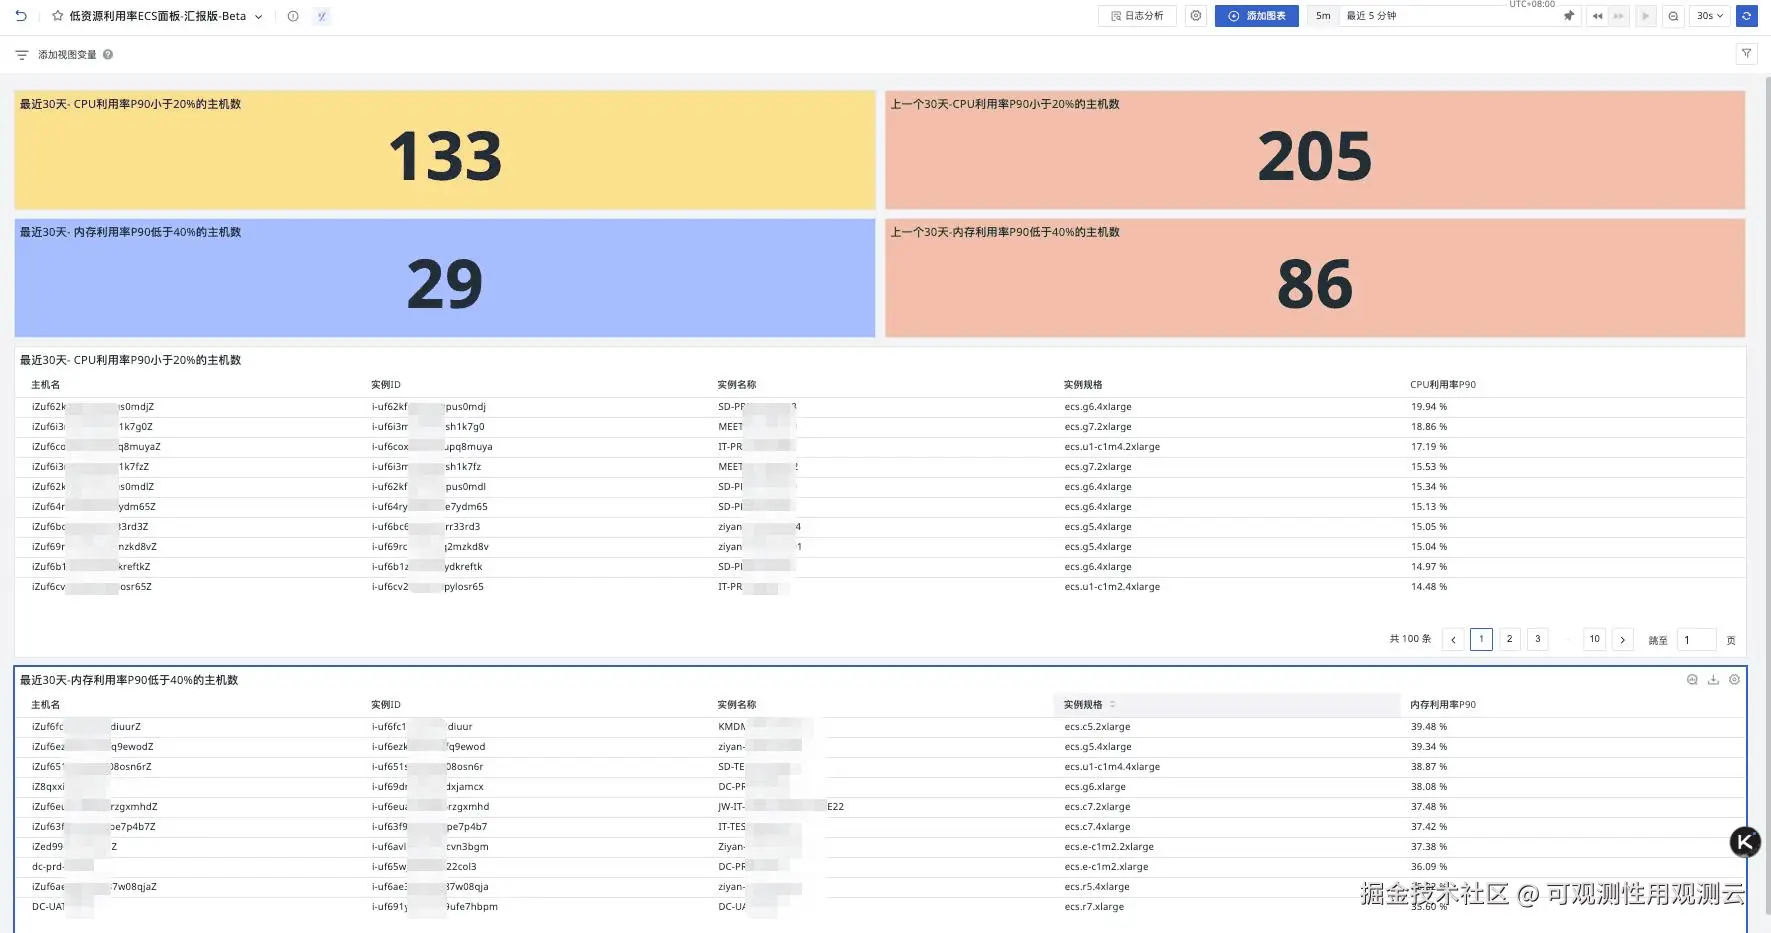
Task: Go to page 2 of CPU table
Action: click(x=1510, y=639)
